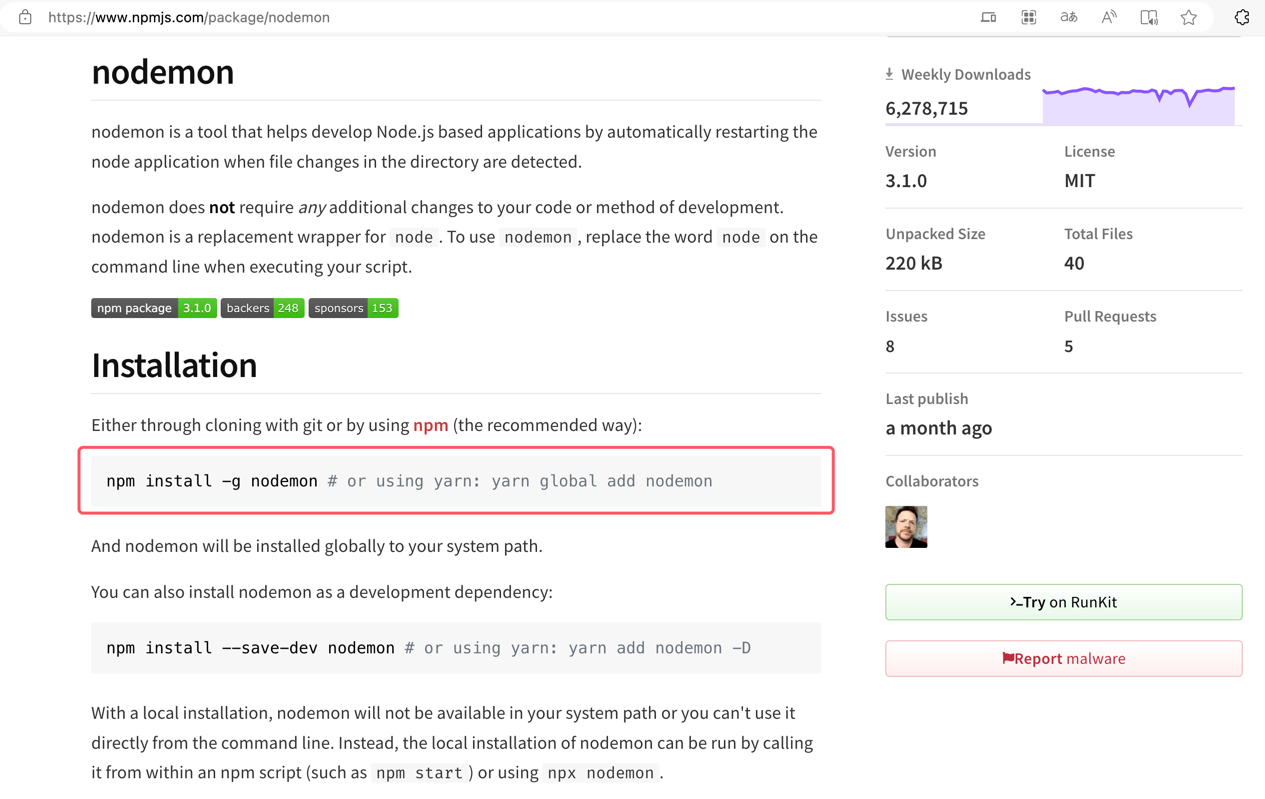Screen dimensions: 1265x799
Task: Click the 'a month ago' publish date
Action: 939,428
